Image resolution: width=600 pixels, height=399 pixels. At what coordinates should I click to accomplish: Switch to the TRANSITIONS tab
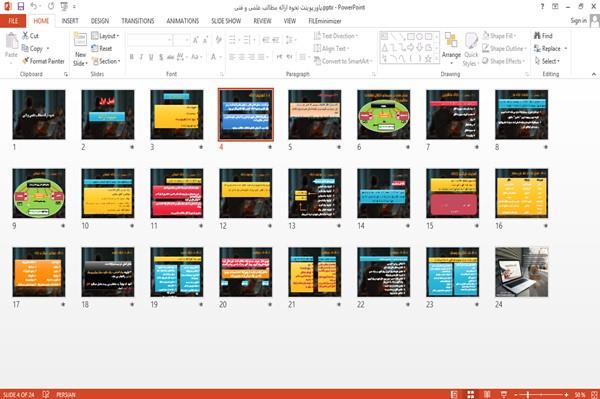point(138,21)
